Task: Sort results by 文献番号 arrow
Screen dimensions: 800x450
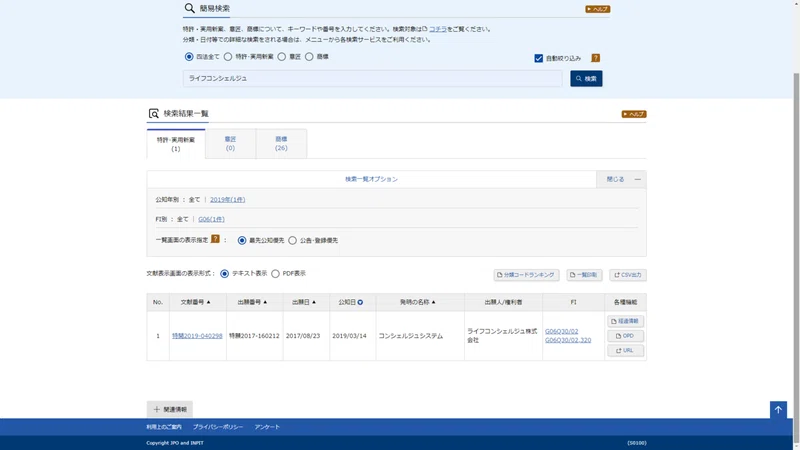Action: pos(208,302)
